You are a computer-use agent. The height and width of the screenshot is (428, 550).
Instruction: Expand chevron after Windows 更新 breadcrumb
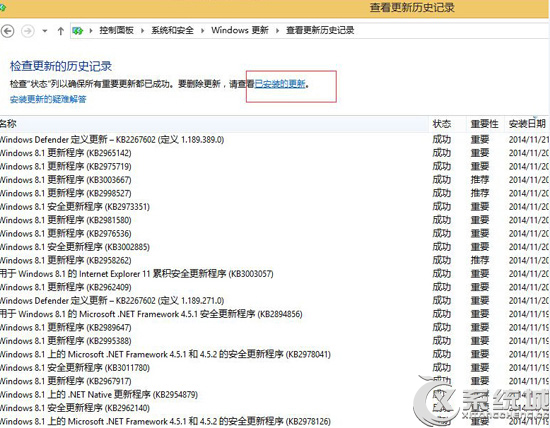277,31
